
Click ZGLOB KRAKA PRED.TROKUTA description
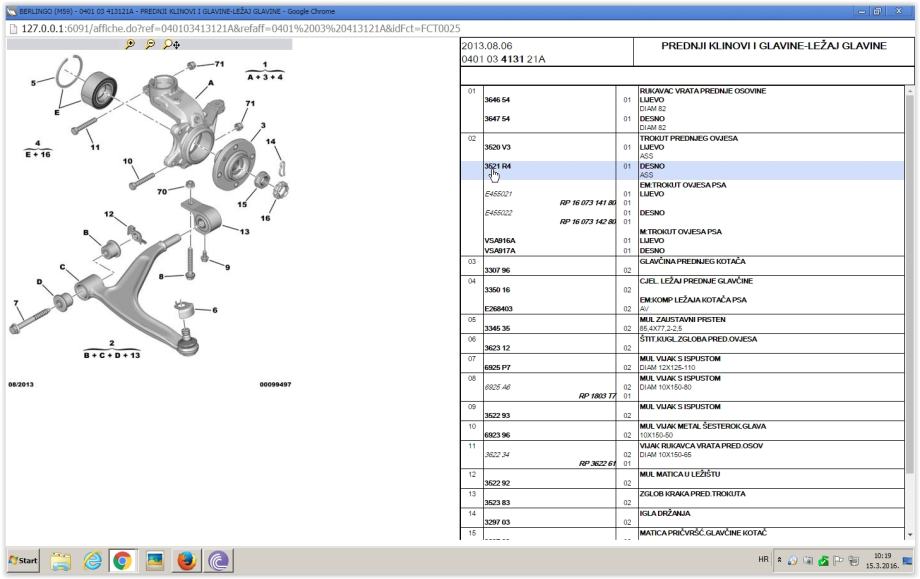tap(692, 494)
